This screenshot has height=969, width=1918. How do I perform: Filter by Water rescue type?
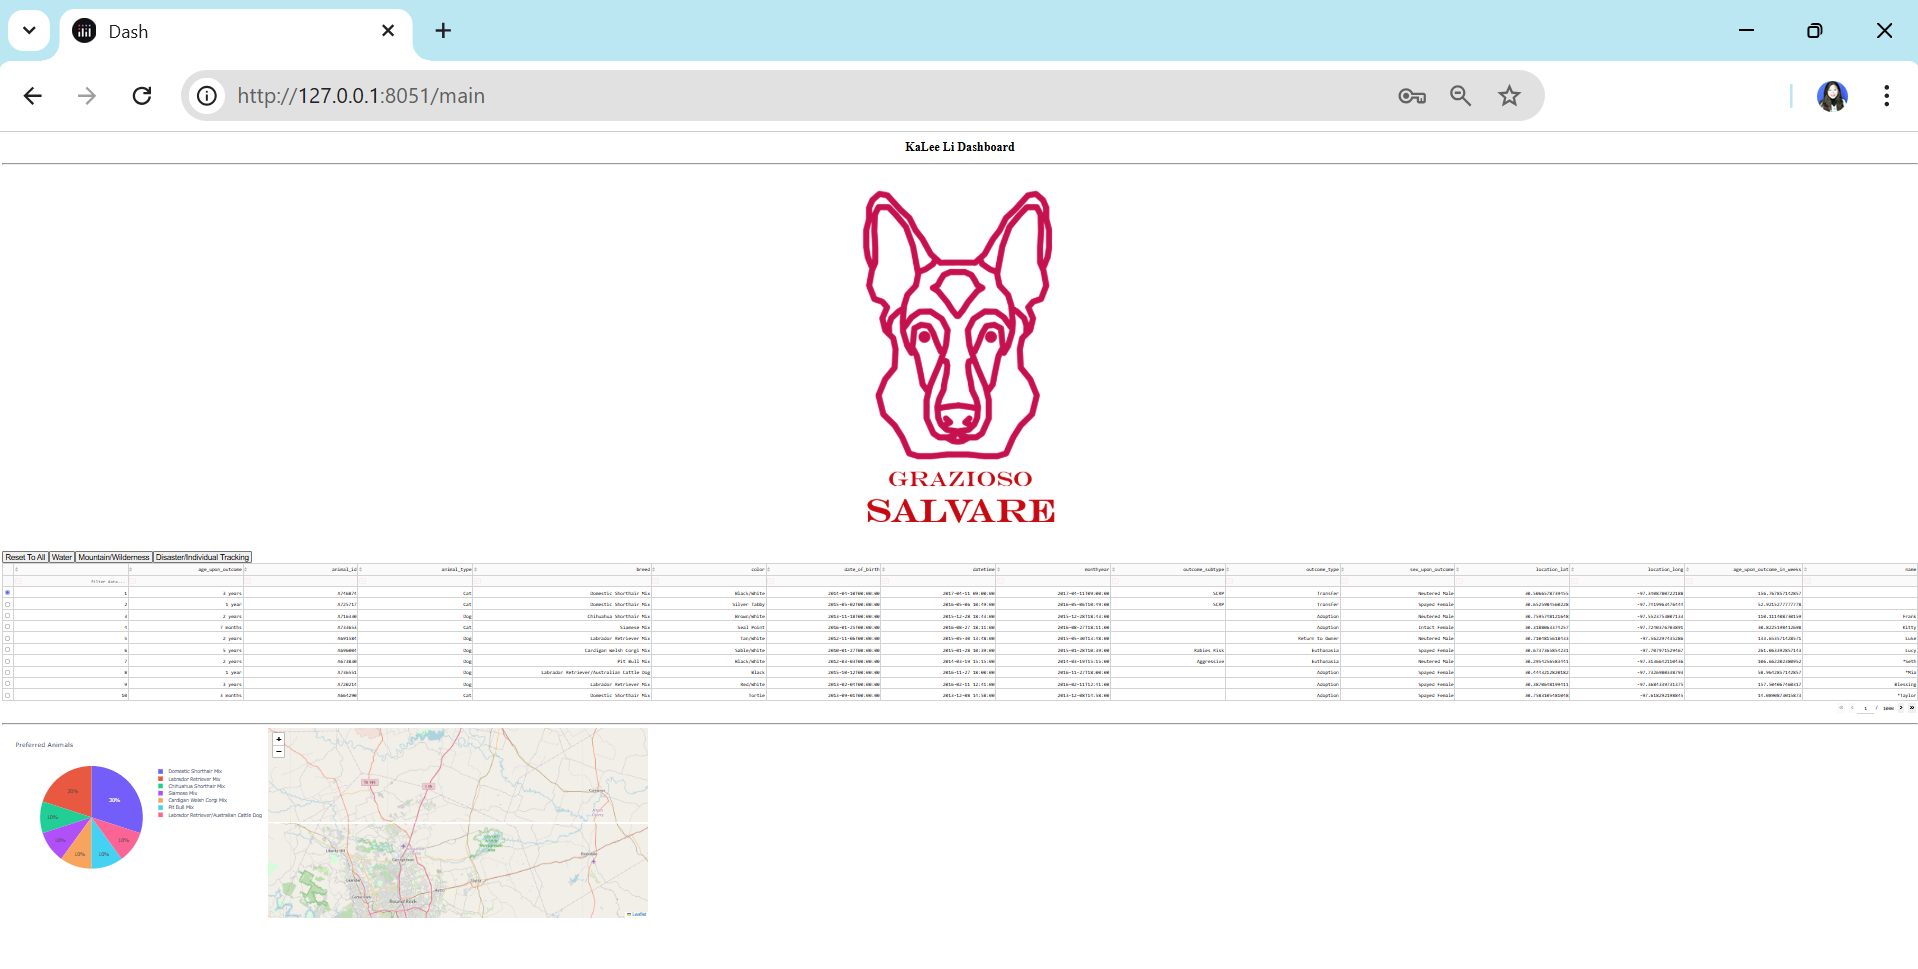pyautogui.click(x=62, y=557)
